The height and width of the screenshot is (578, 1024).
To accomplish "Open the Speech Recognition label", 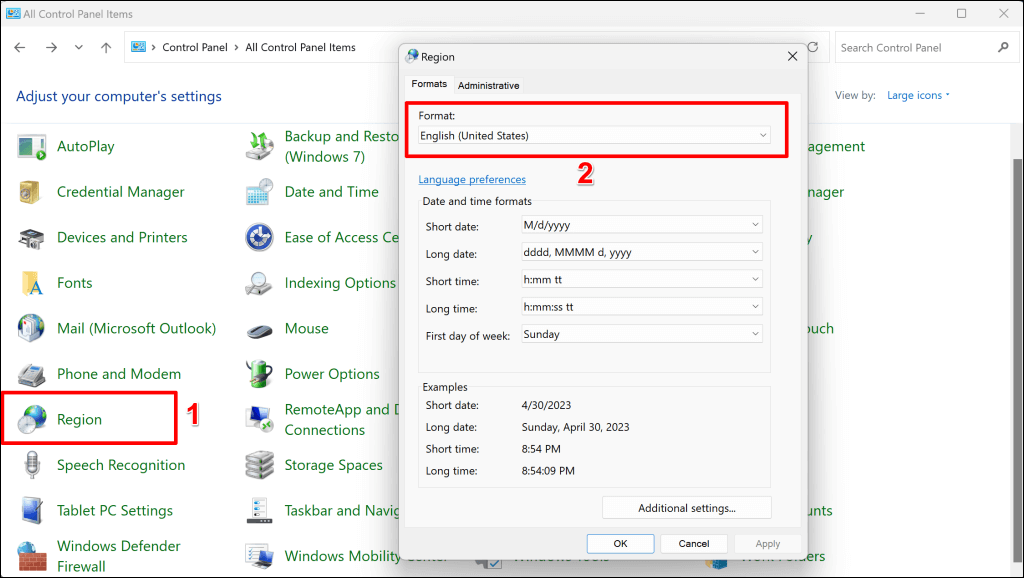I will (121, 465).
